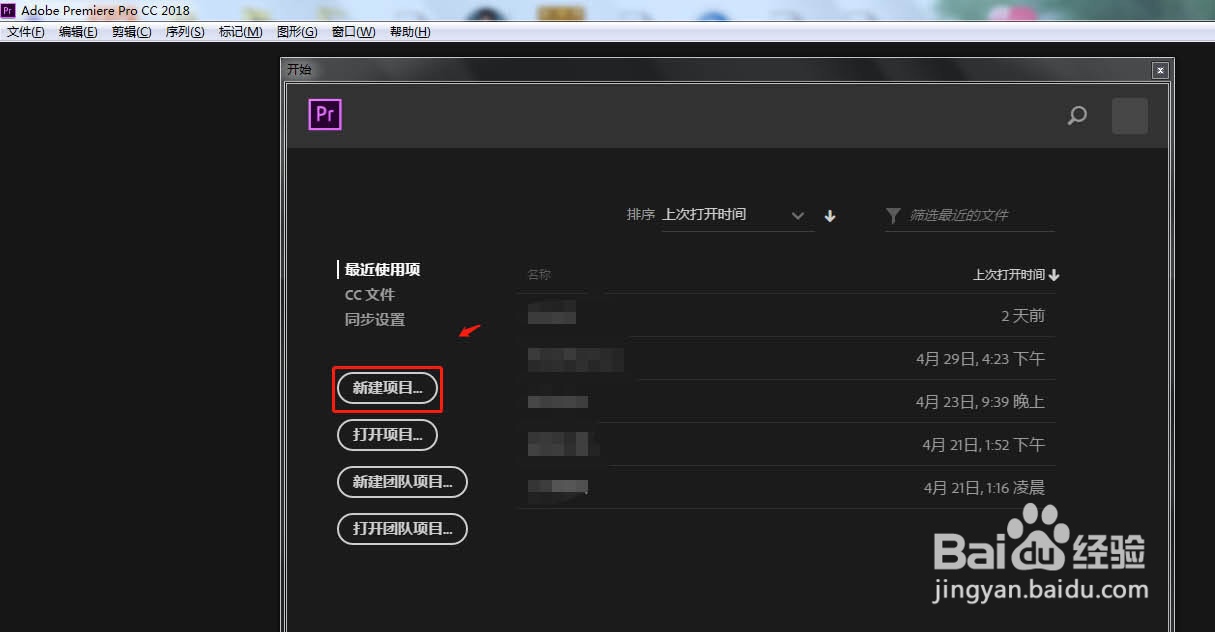The image size is (1215, 632).
Task: Click the 打开团队项目... button
Action: tap(403, 529)
